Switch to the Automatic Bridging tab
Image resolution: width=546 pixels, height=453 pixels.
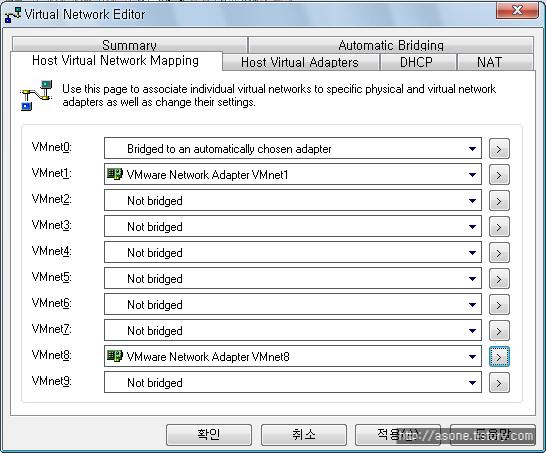(391, 45)
